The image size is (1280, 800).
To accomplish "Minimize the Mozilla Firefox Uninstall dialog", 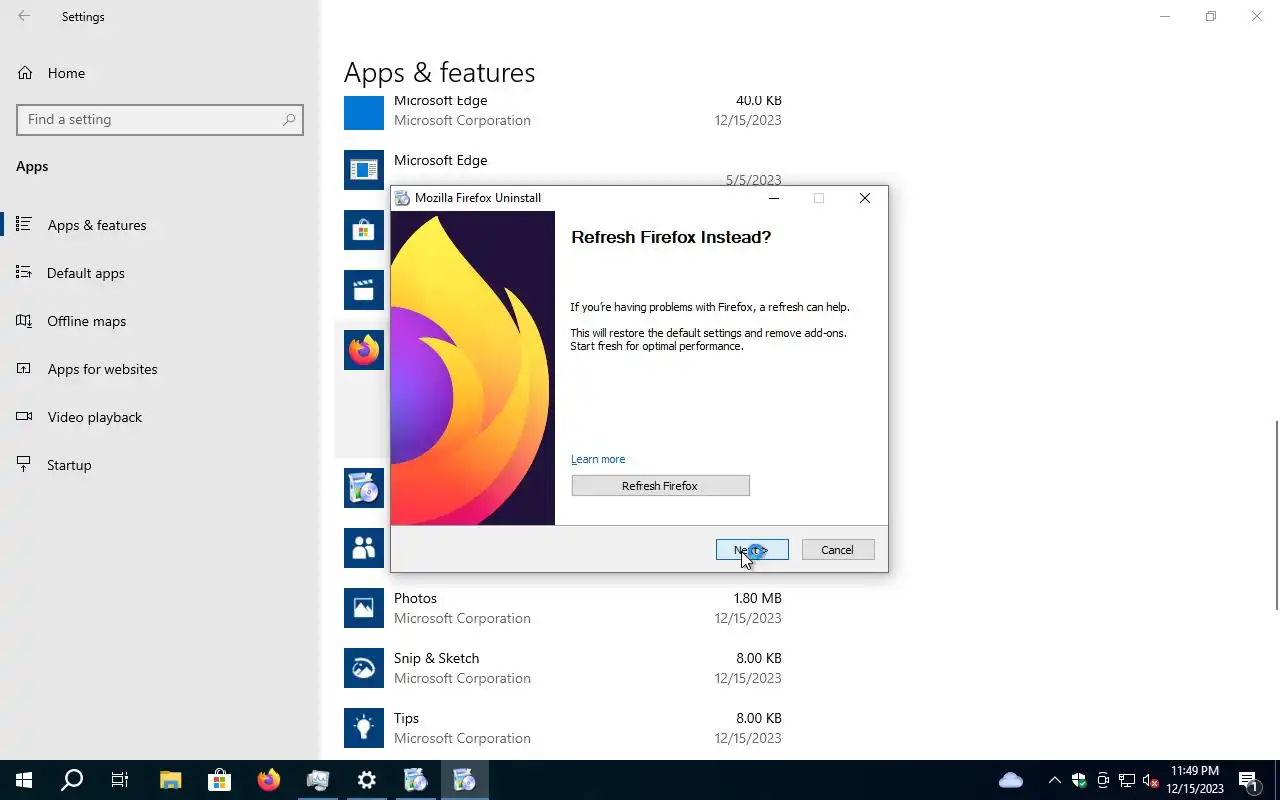I will [773, 198].
